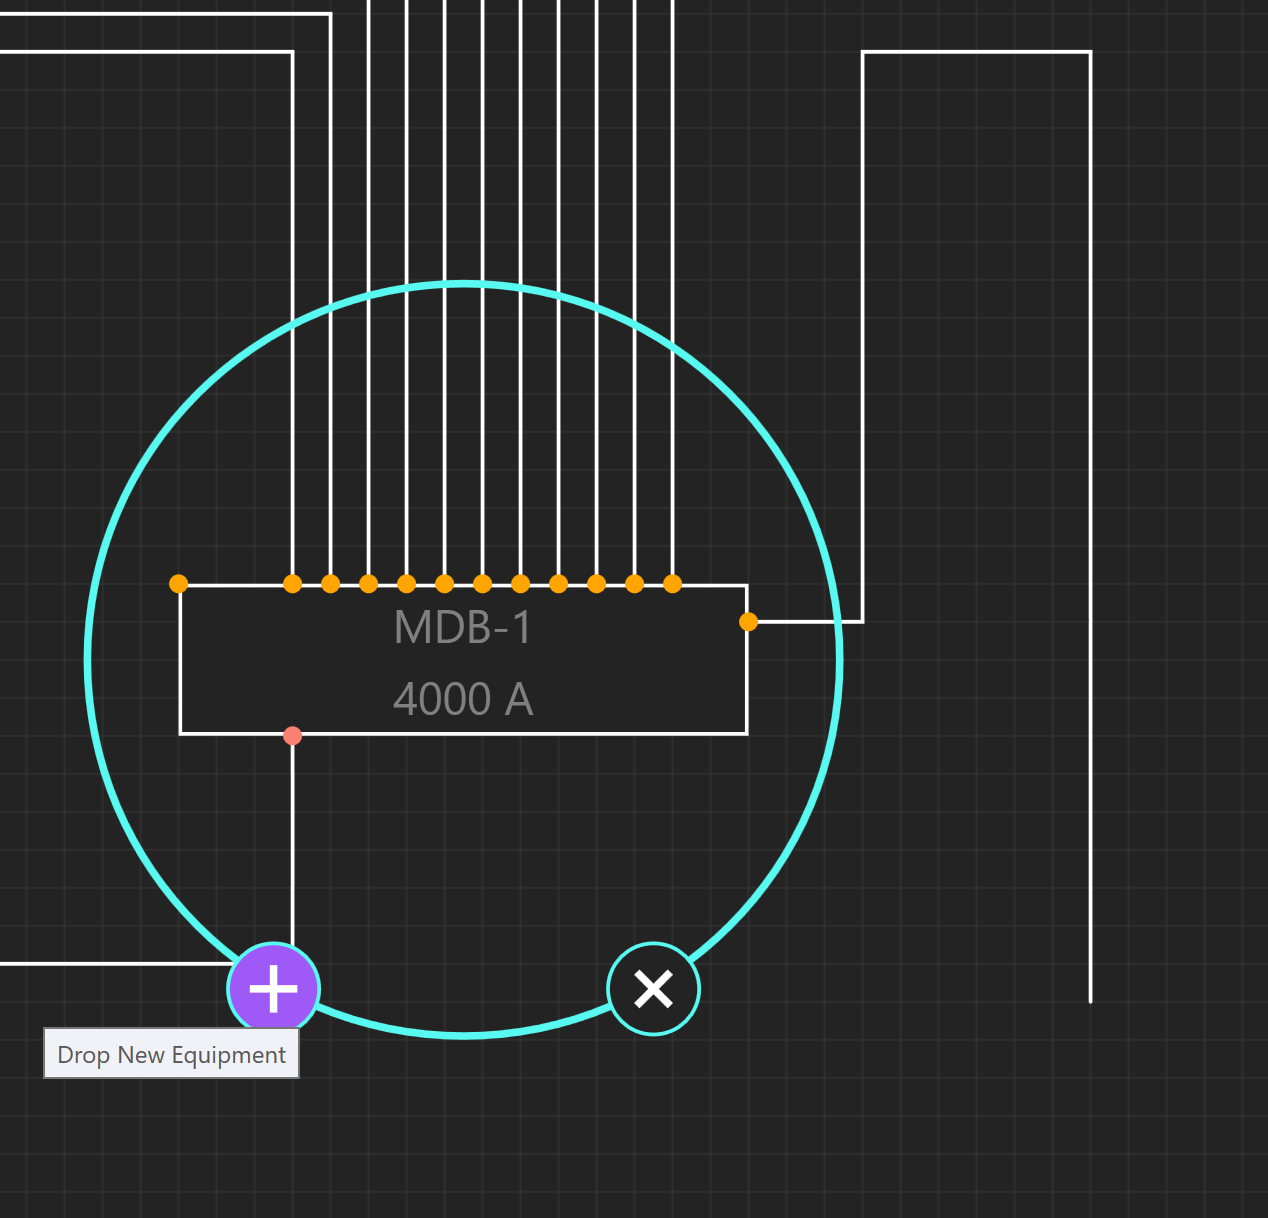Image resolution: width=1268 pixels, height=1218 pixels.
Task: Select the third orange top port from the right
Action: click(x=597, y=584)
